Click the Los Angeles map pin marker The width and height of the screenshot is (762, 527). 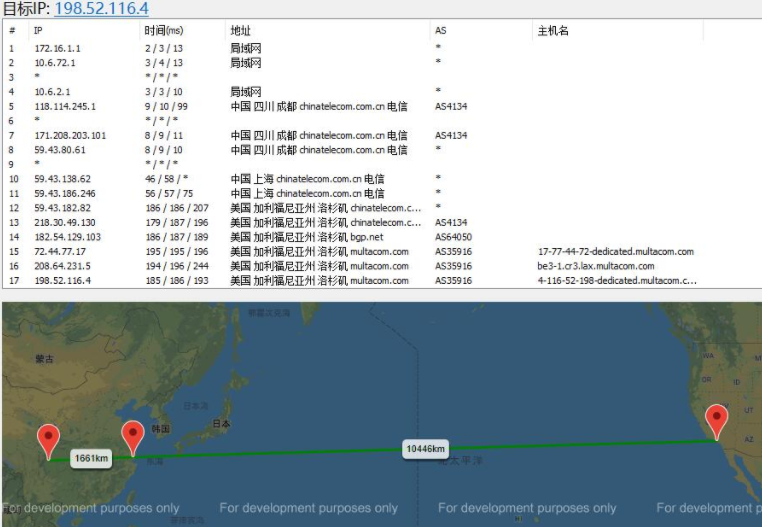tap(716, 422)
